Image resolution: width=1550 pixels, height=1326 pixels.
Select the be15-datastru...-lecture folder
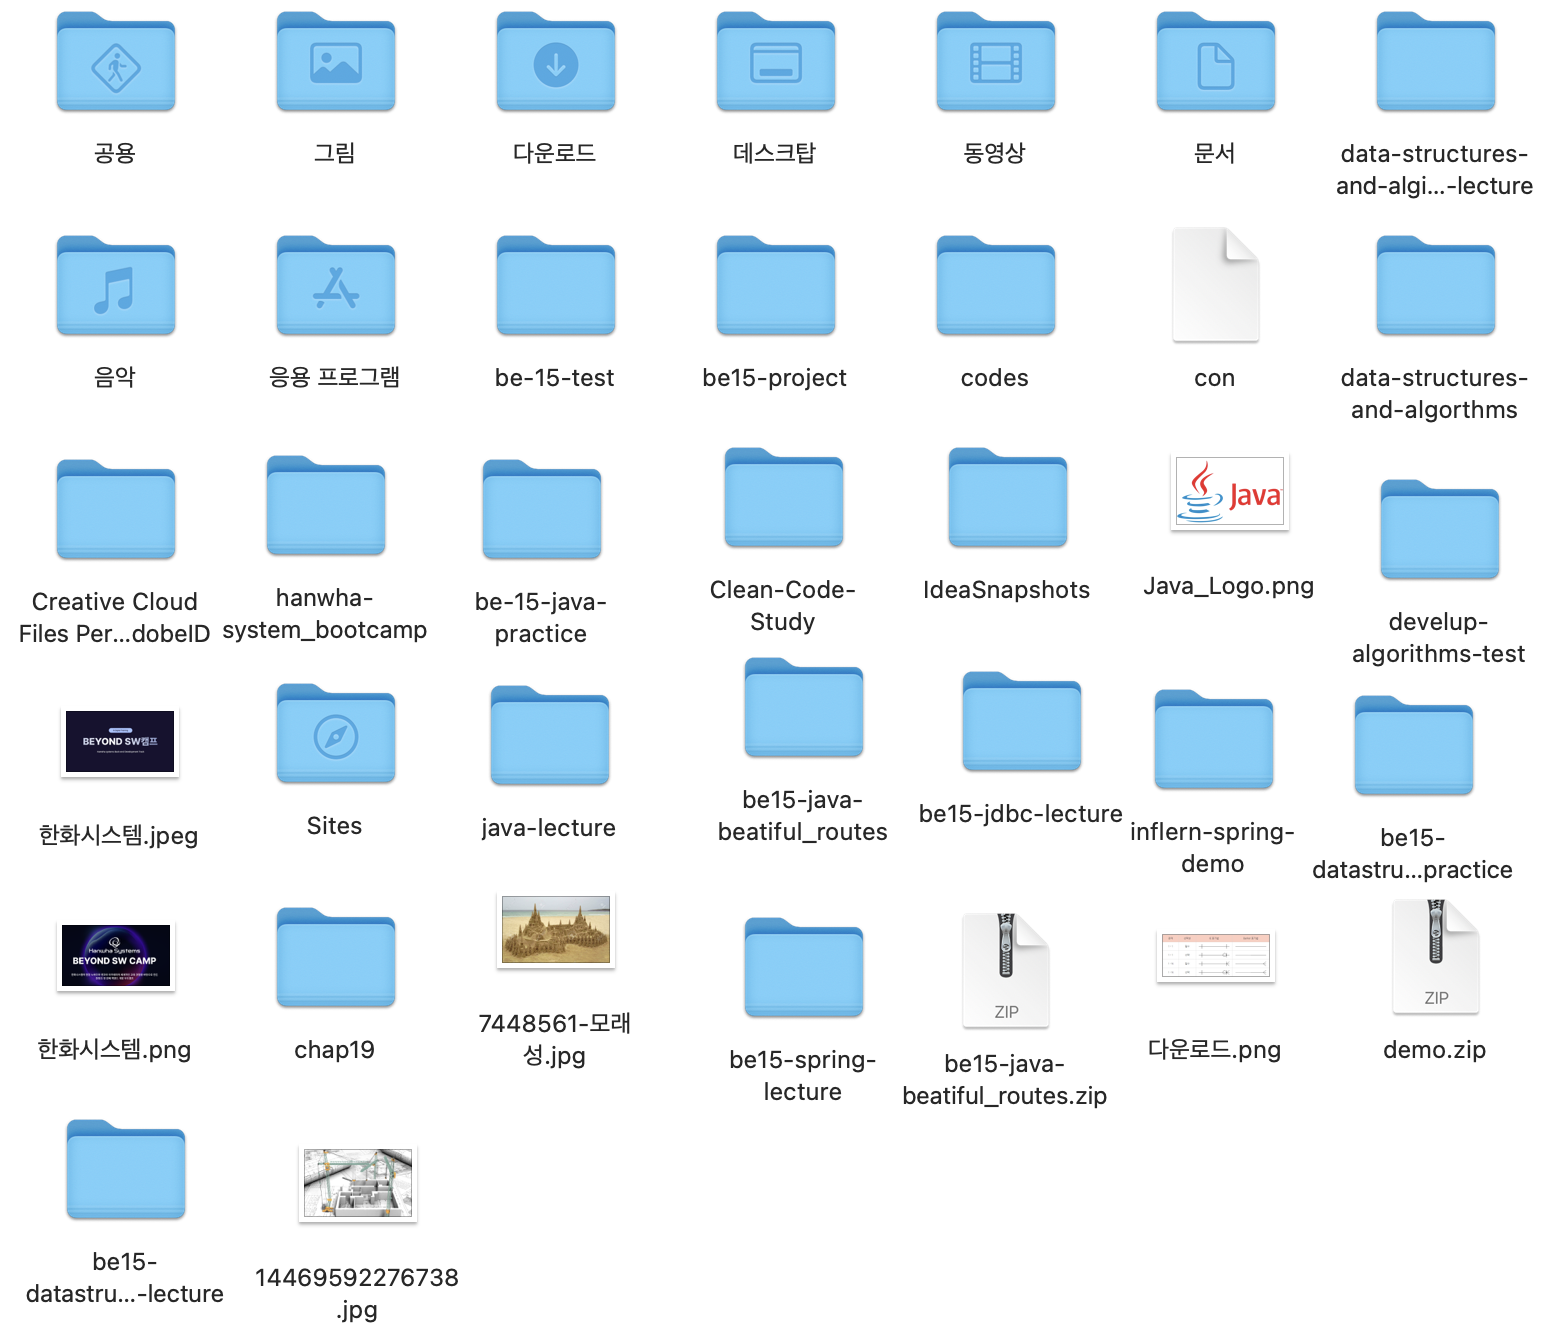tap(126, 1170)
